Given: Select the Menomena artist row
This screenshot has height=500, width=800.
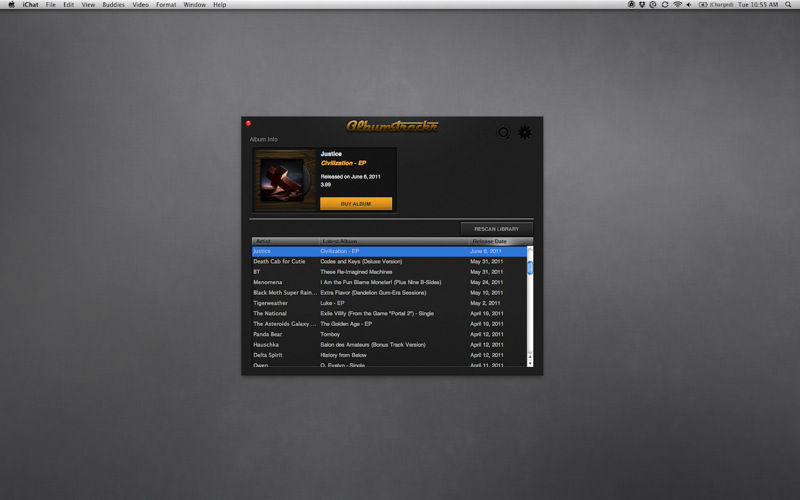Looking at the screenshot, I should [390, 282].
